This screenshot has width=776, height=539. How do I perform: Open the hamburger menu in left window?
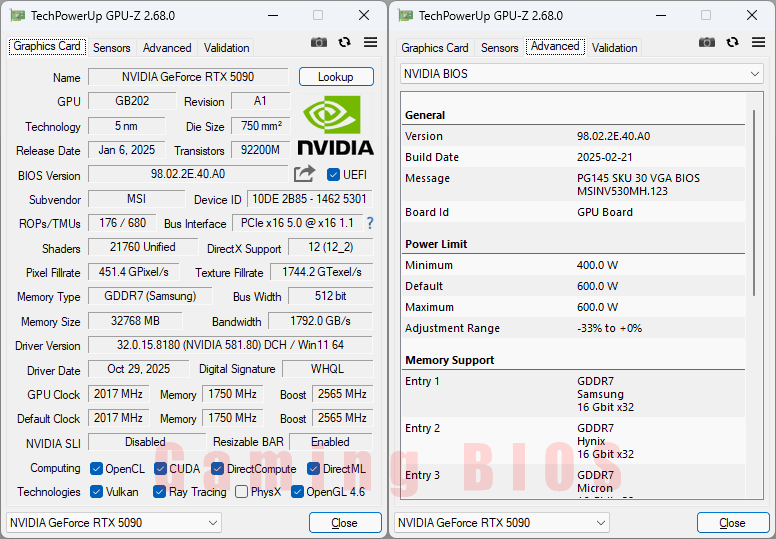[370, 43]
